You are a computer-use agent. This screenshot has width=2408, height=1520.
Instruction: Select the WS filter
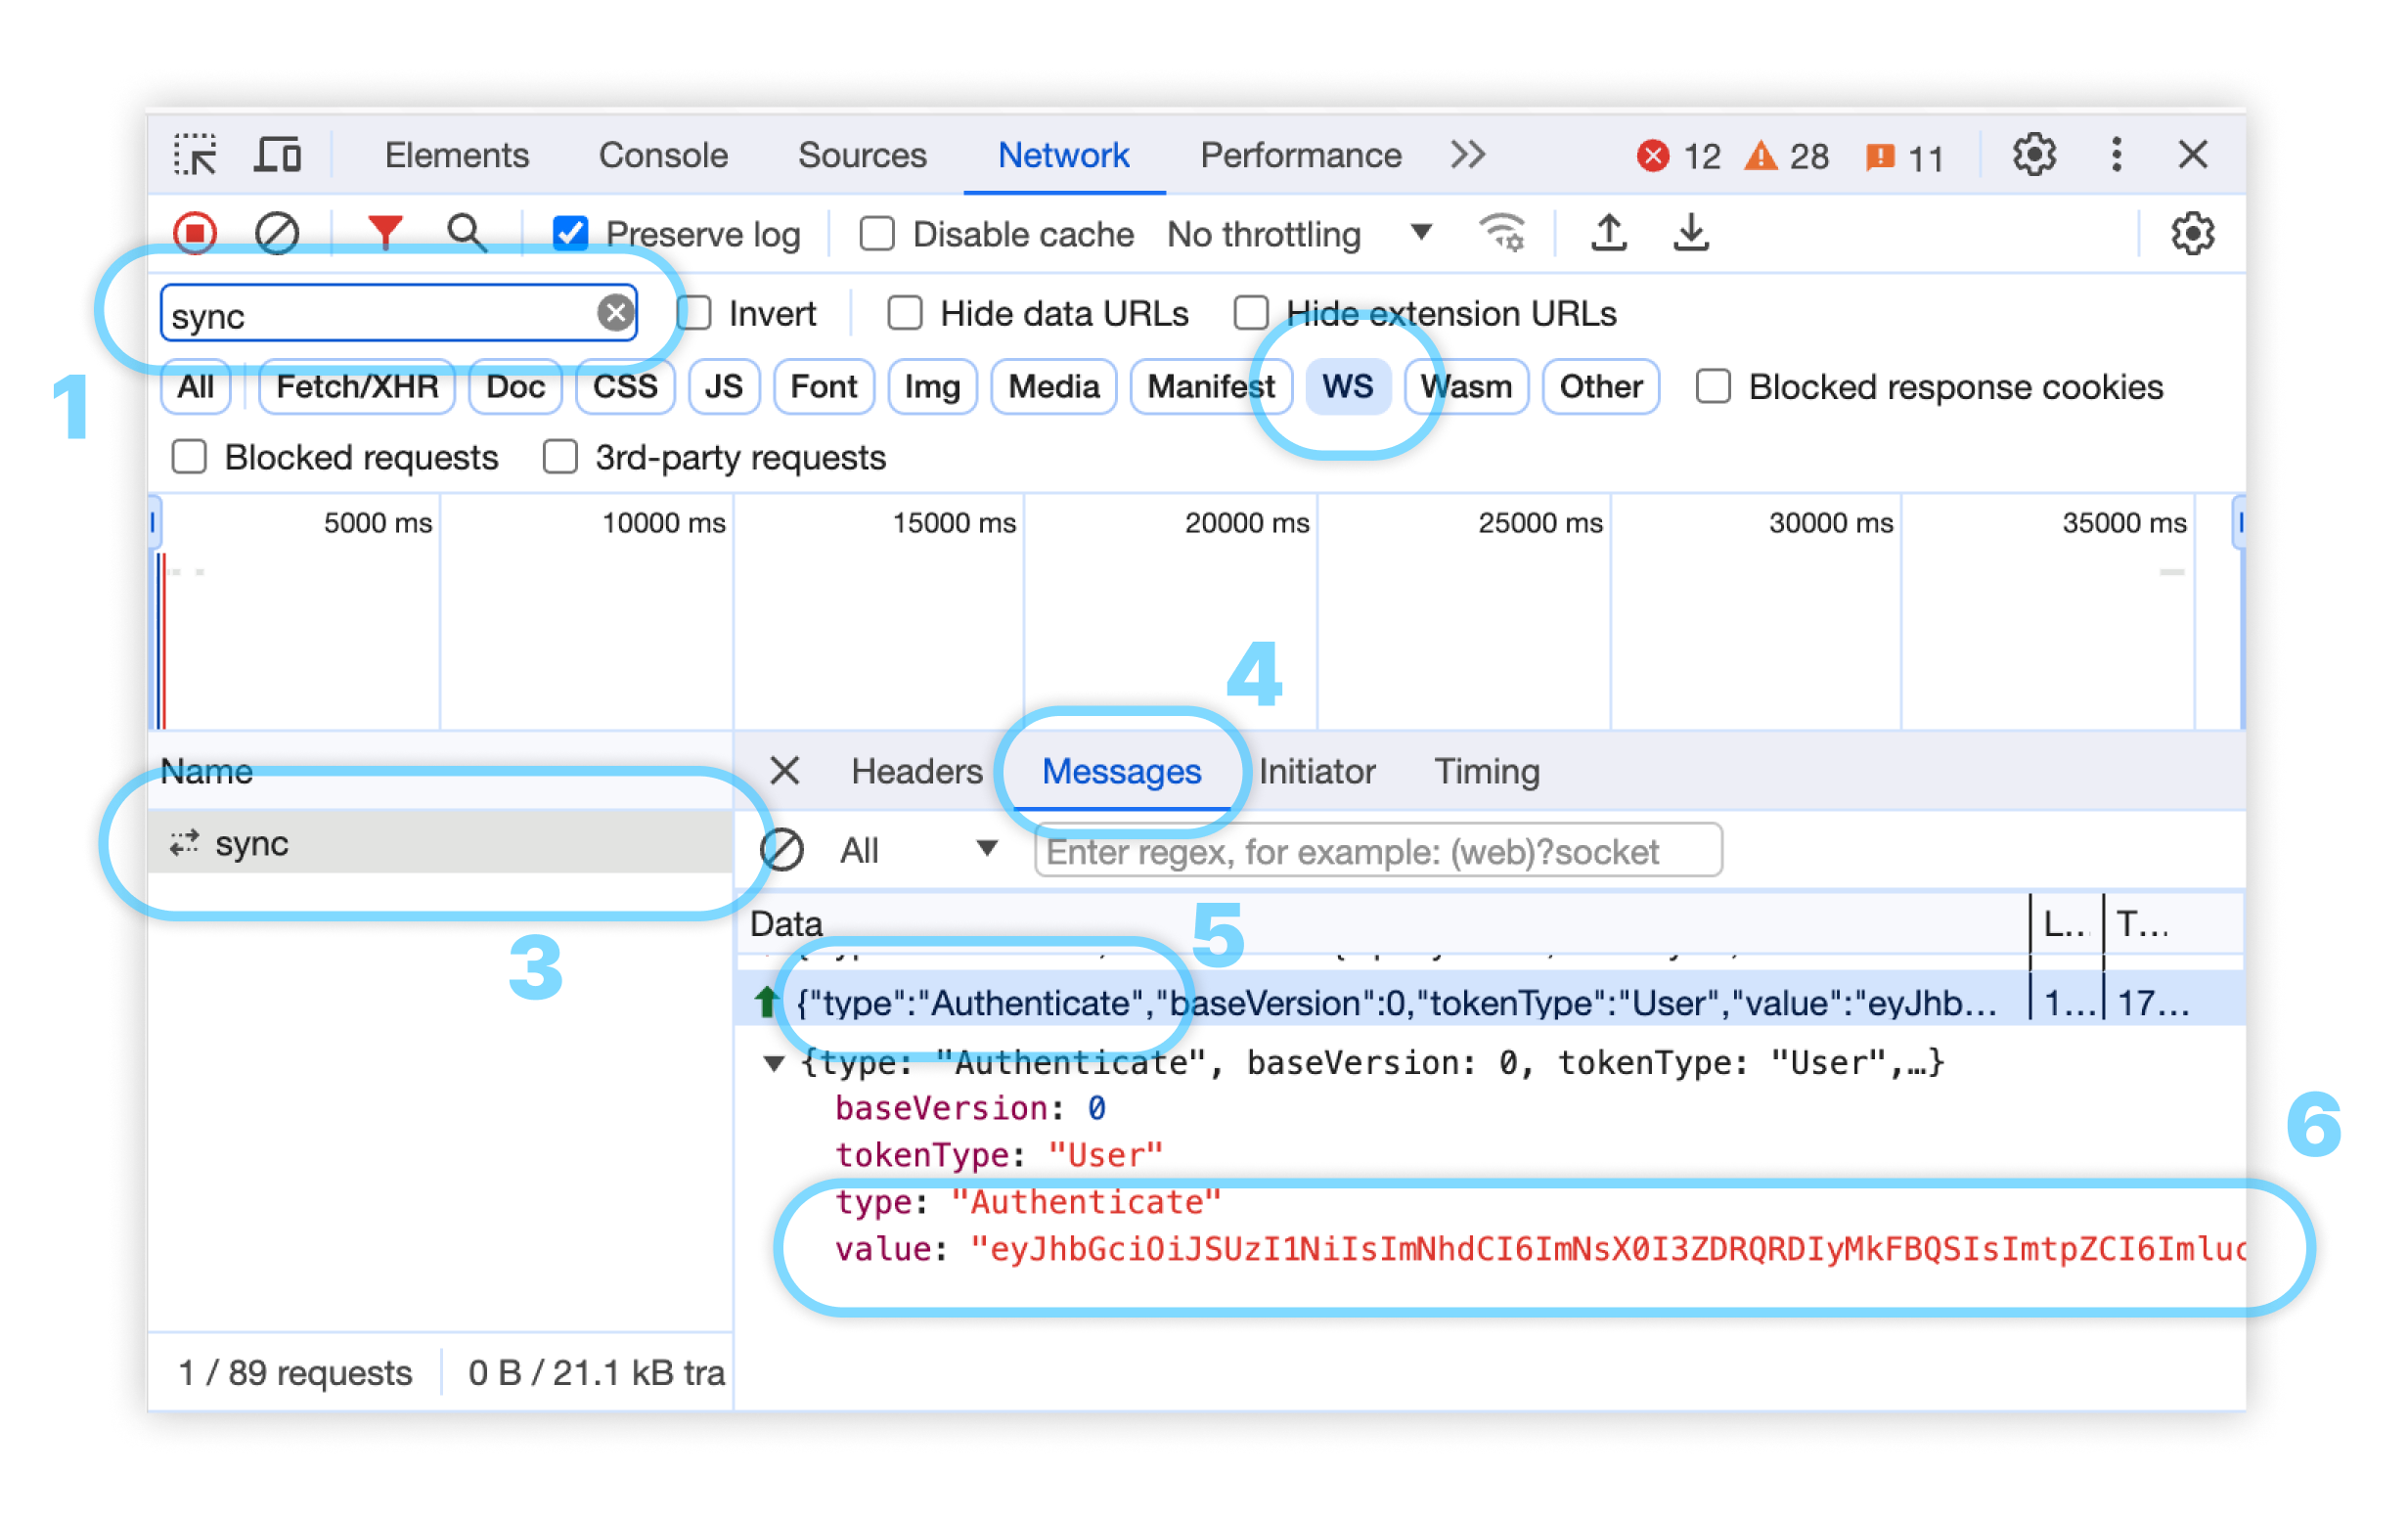[x=1347, y=386]
